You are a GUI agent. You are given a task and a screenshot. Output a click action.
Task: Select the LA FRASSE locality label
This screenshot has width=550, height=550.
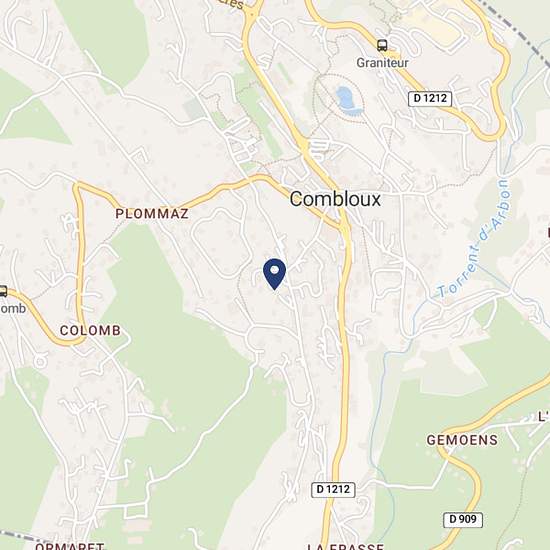346,546
